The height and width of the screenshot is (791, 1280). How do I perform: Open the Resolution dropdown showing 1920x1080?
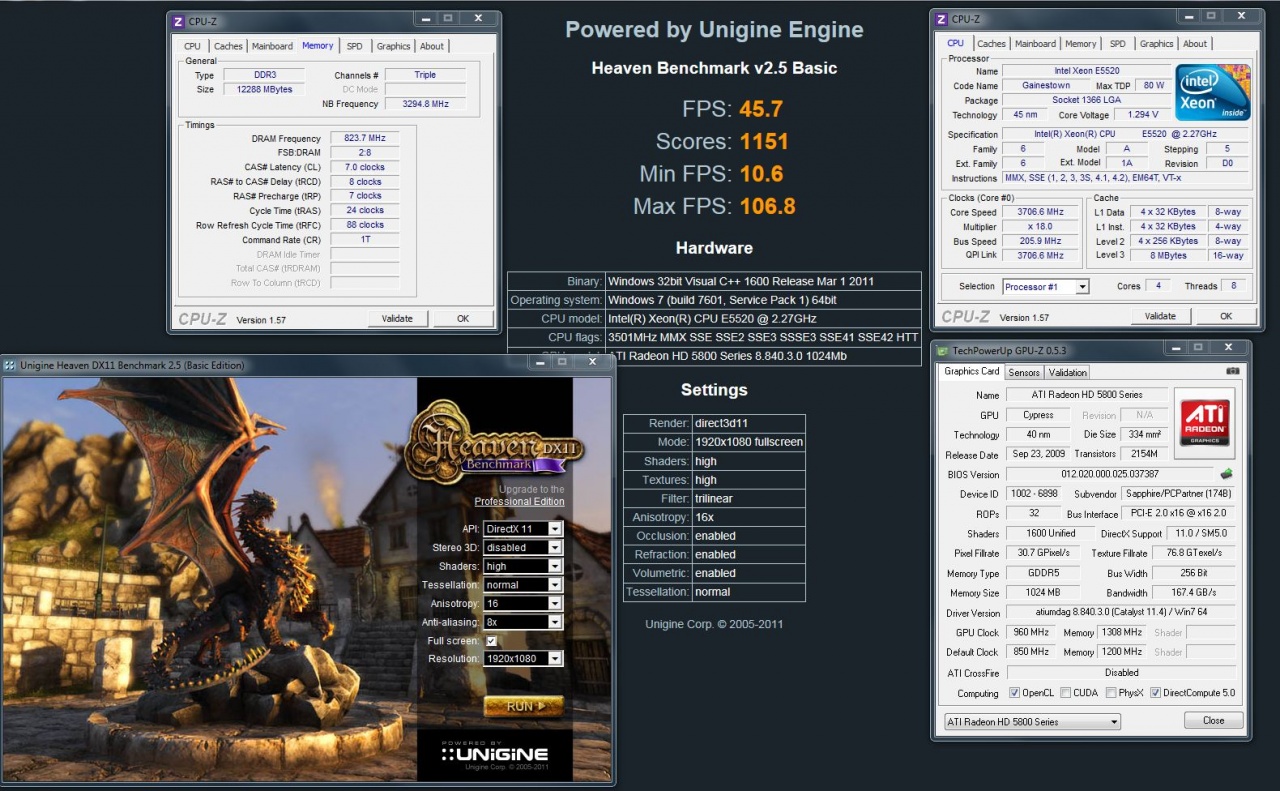tap(522, 659)
